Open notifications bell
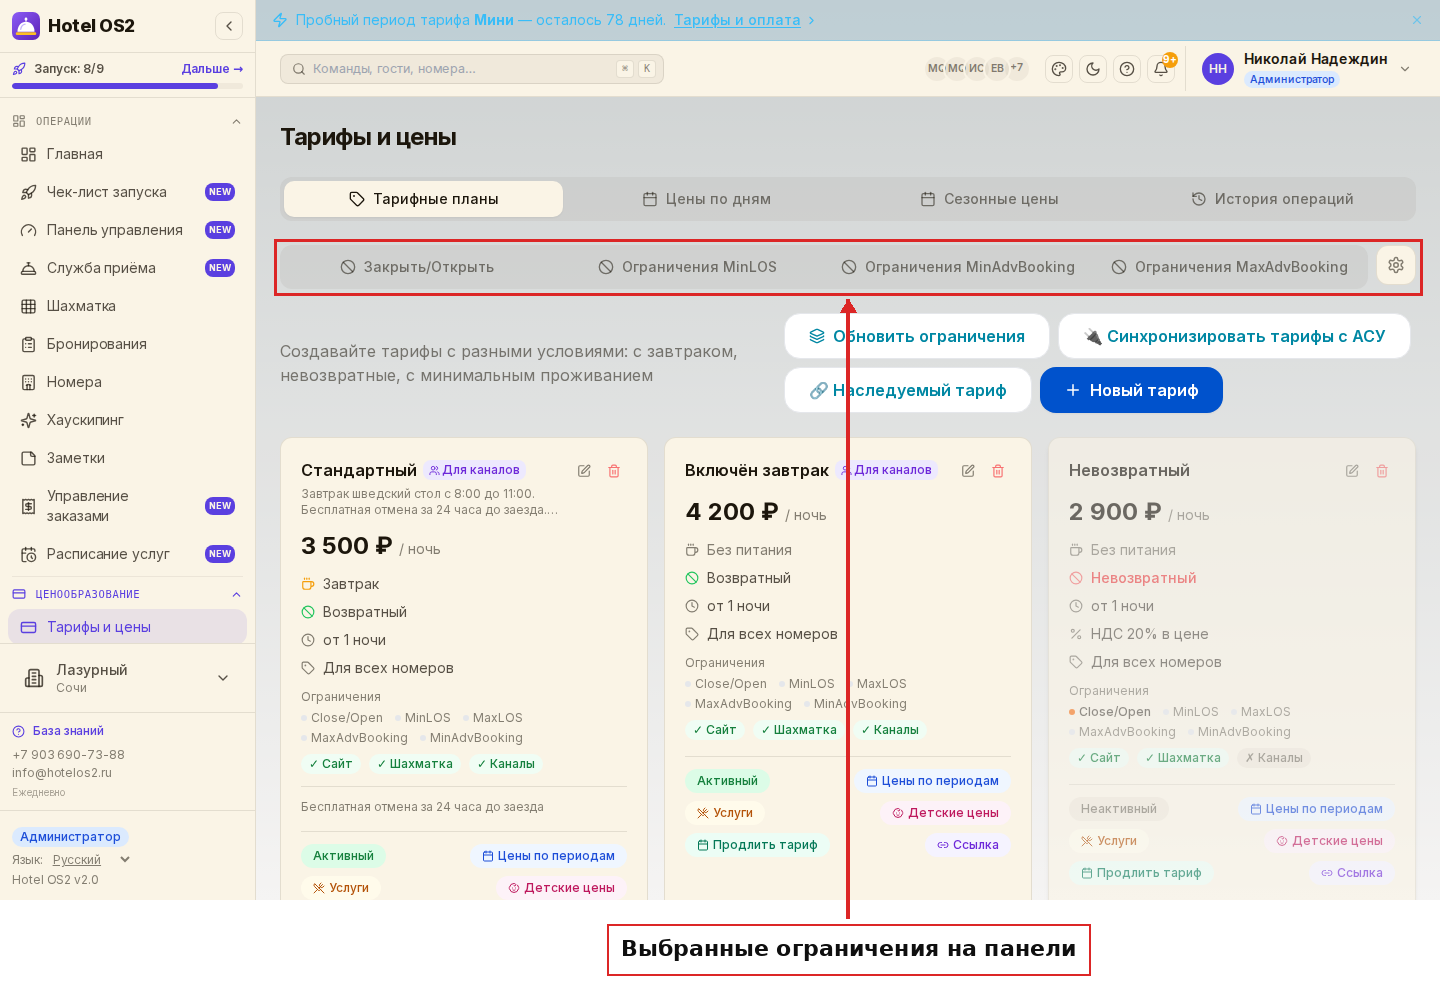Image resolution: width=1440 pixels, height=999 pixels. (1161, 69)
